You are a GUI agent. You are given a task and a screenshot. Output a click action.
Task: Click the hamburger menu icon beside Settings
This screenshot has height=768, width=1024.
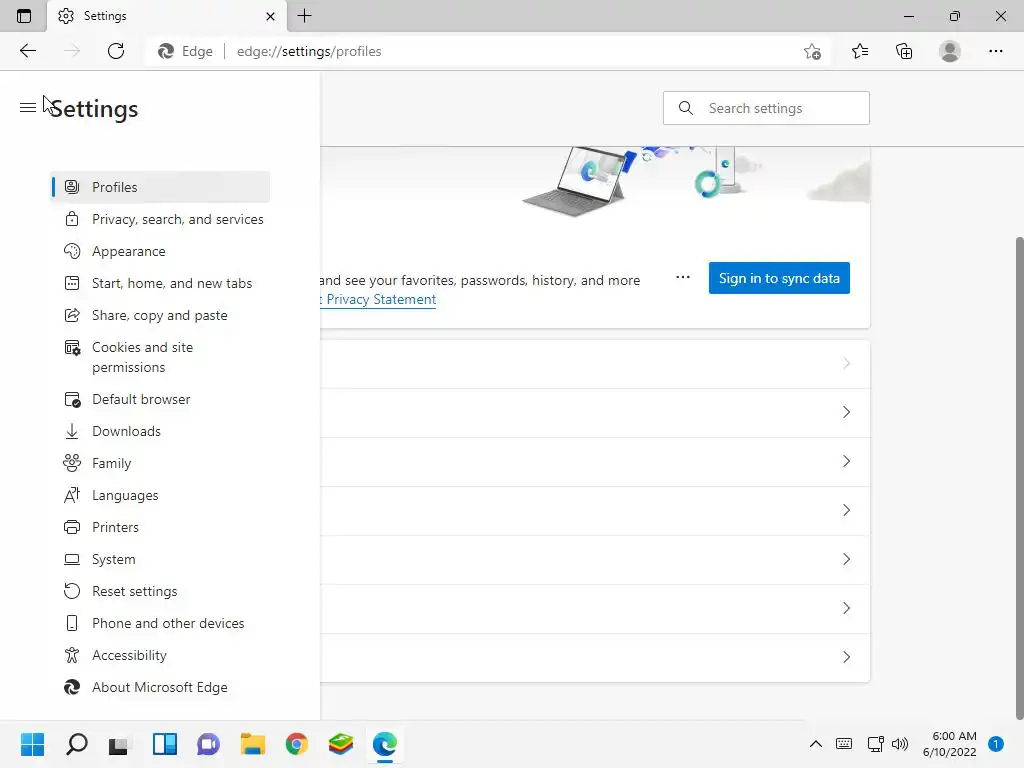coord(27,107)
